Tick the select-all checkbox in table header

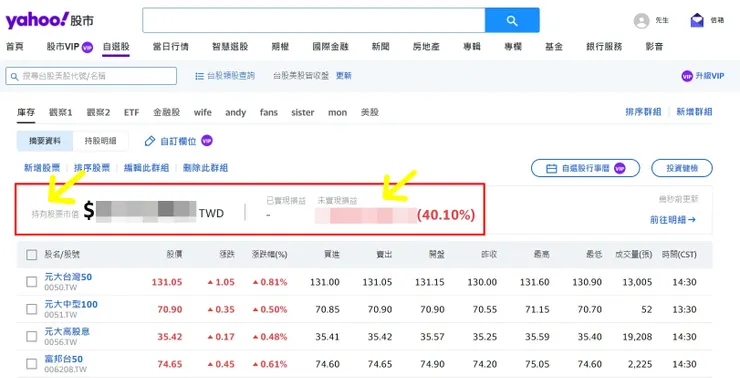tap(32, 255)
